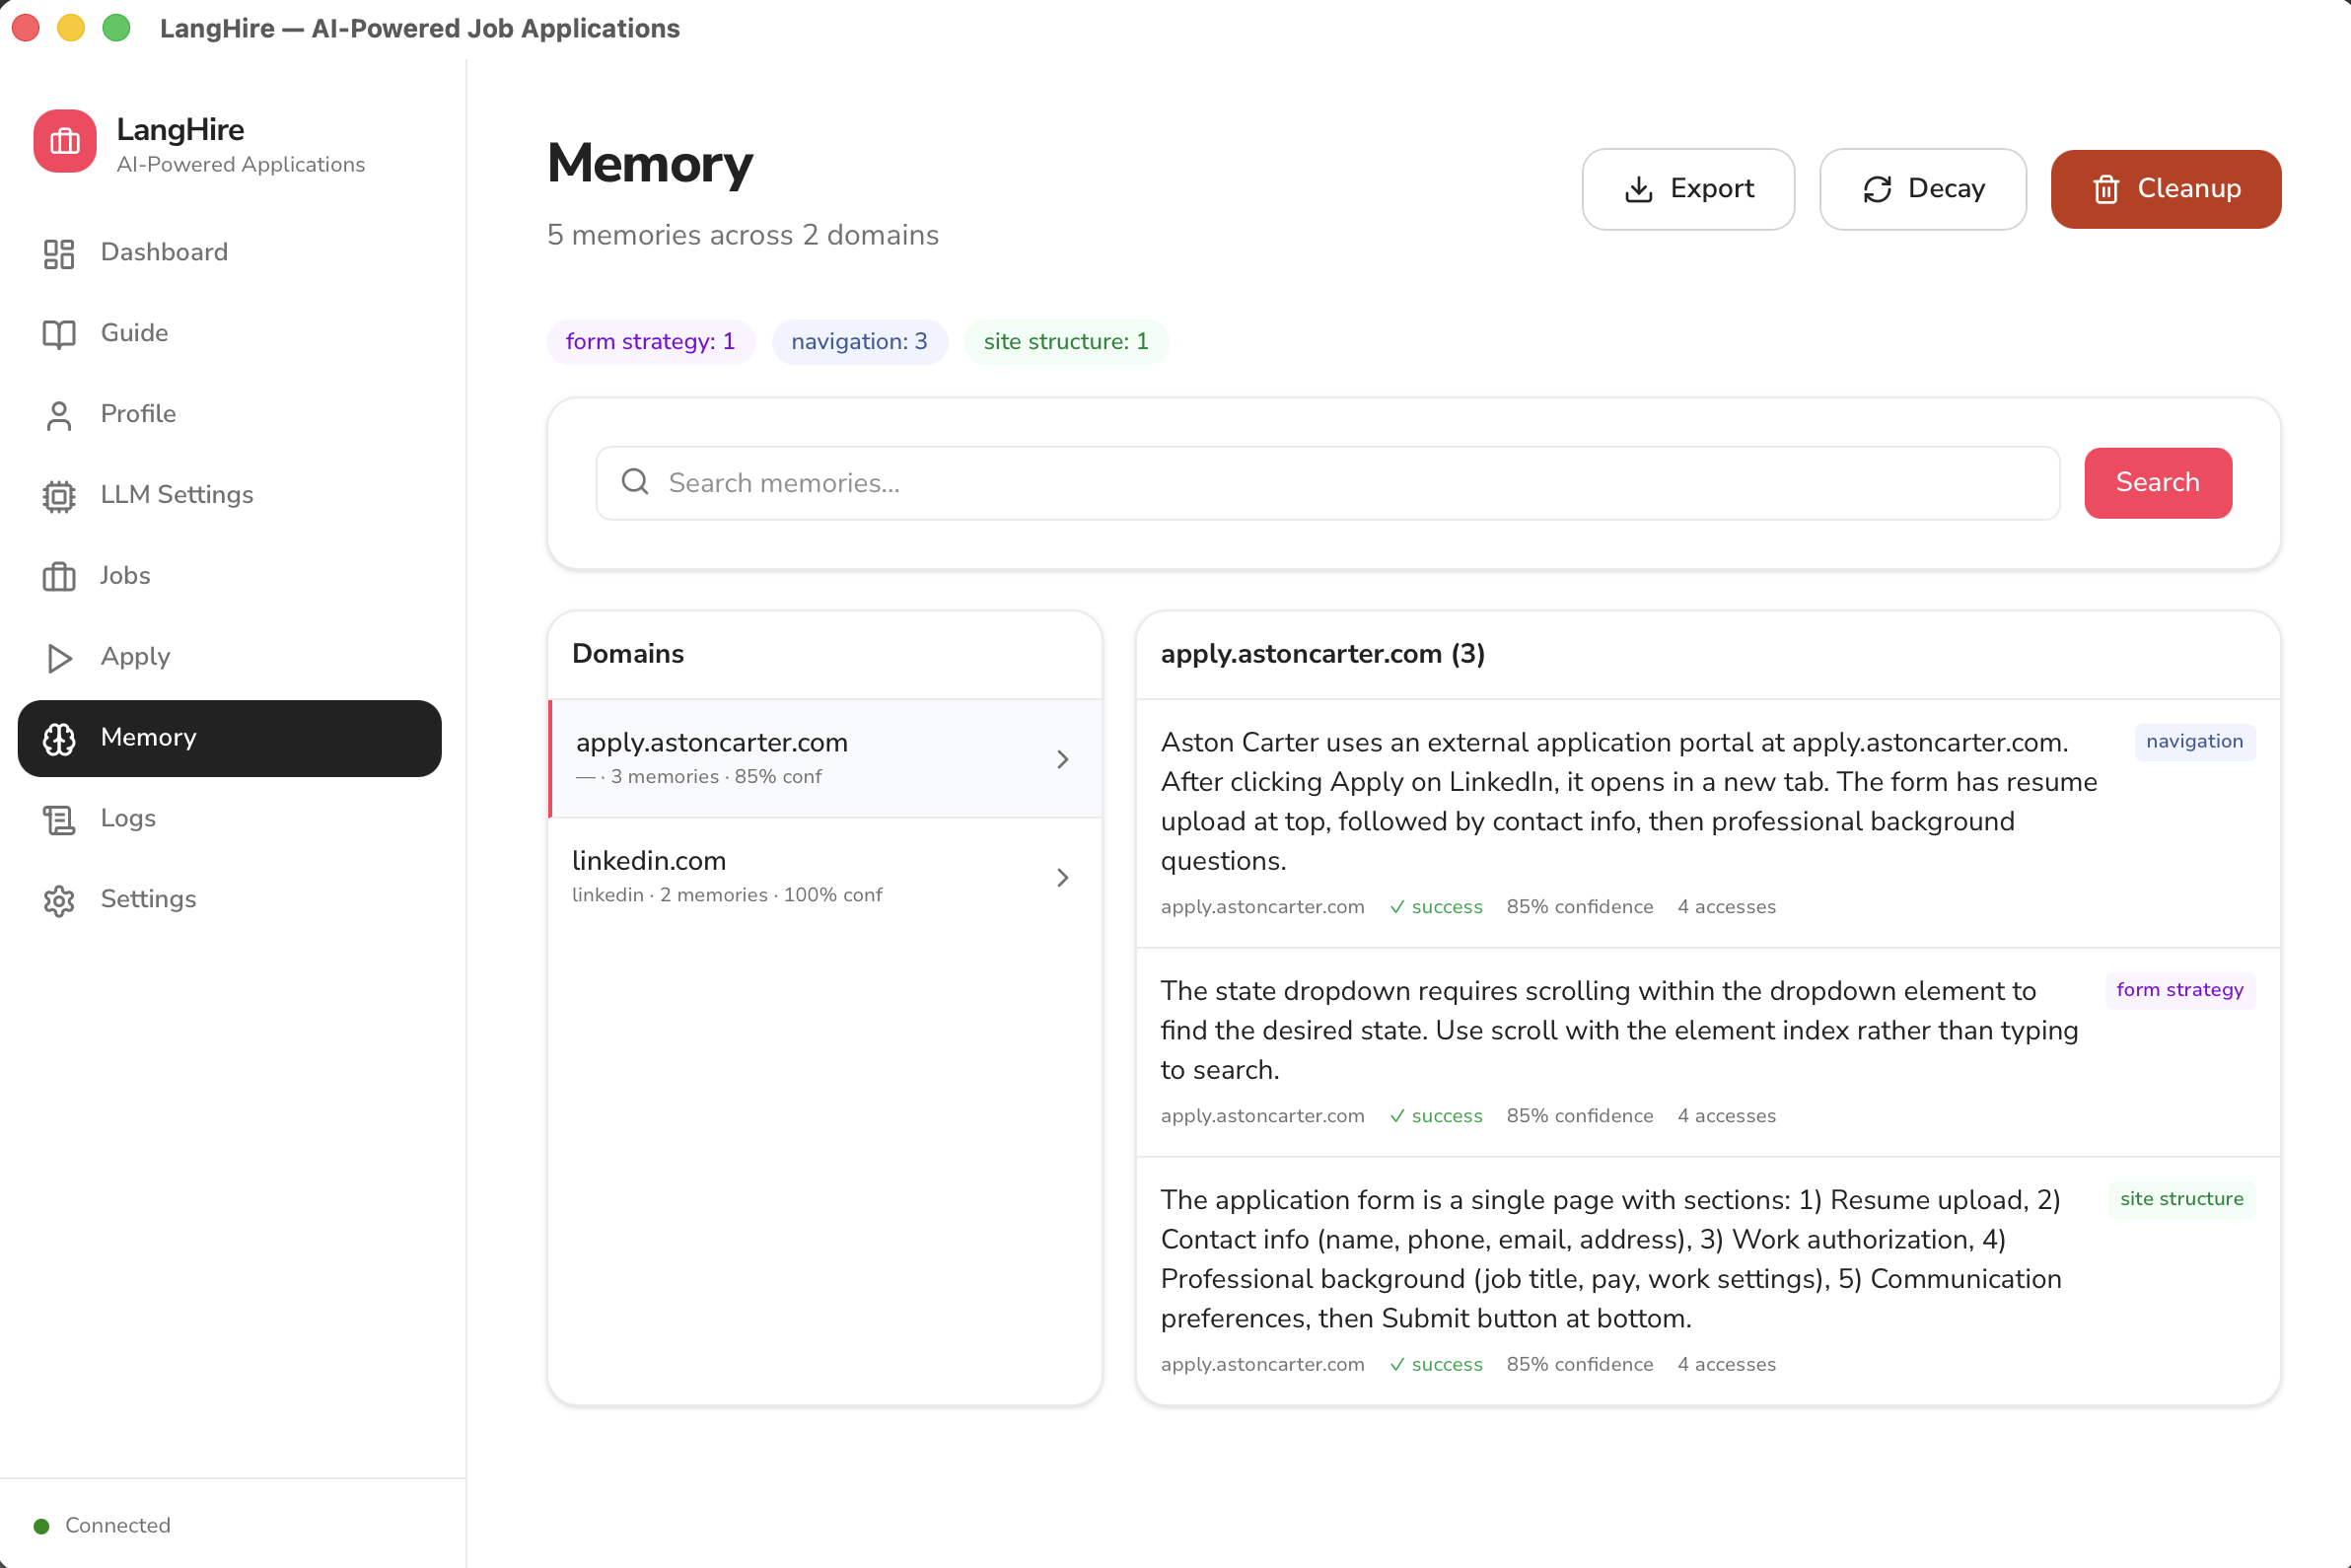Click the Apply play-triangle icon
The width and height of the screenshot is (2351, 1568).
[x=59, y=658]
